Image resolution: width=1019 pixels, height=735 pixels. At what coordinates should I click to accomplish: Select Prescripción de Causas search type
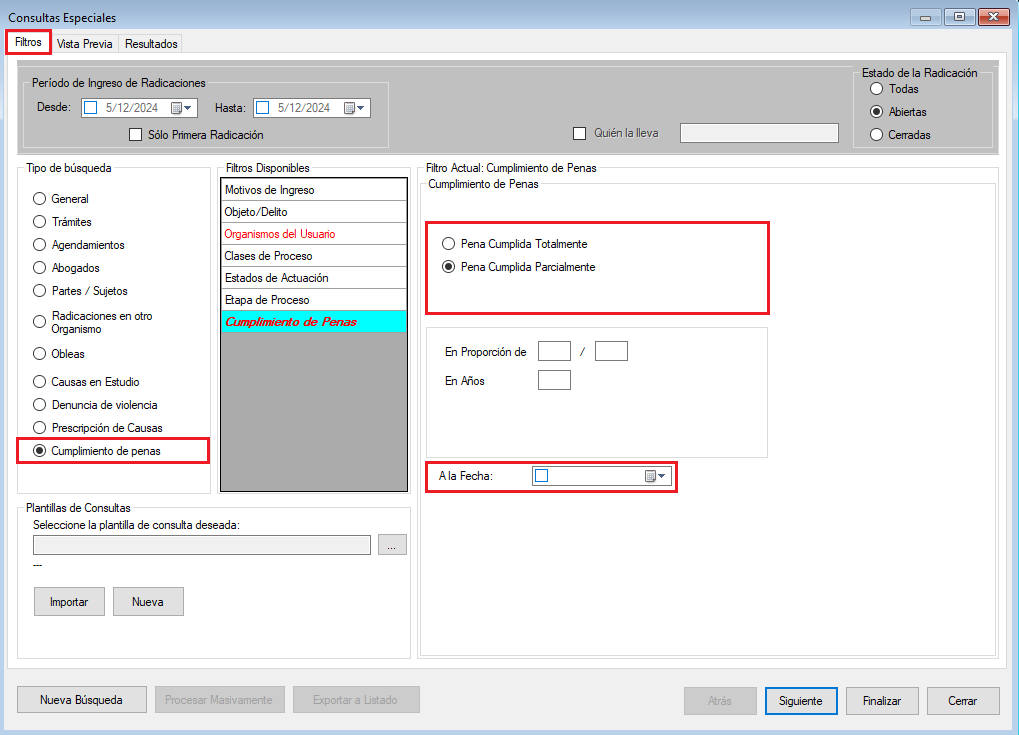pyautogui.click(x=40, y=428)
